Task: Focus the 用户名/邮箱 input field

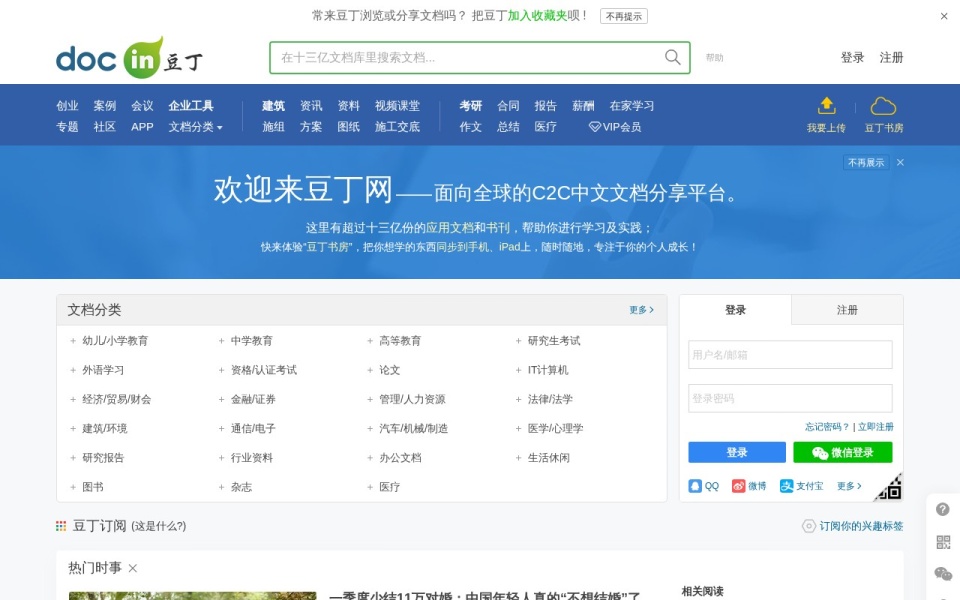Action: pos(790,354)
